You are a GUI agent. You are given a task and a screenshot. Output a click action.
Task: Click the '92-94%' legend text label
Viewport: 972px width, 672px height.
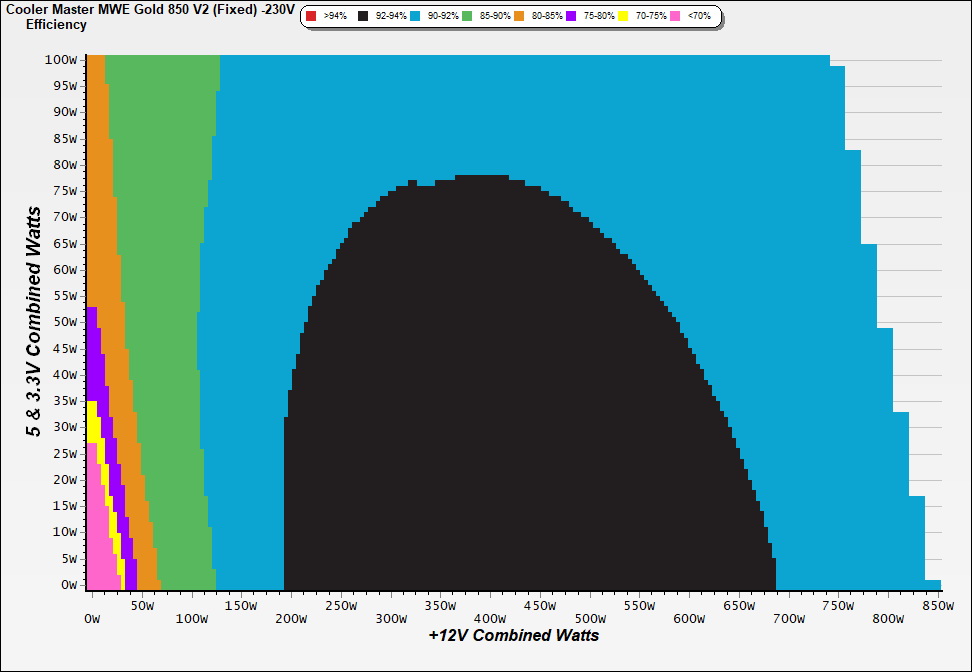pos(390,17)
